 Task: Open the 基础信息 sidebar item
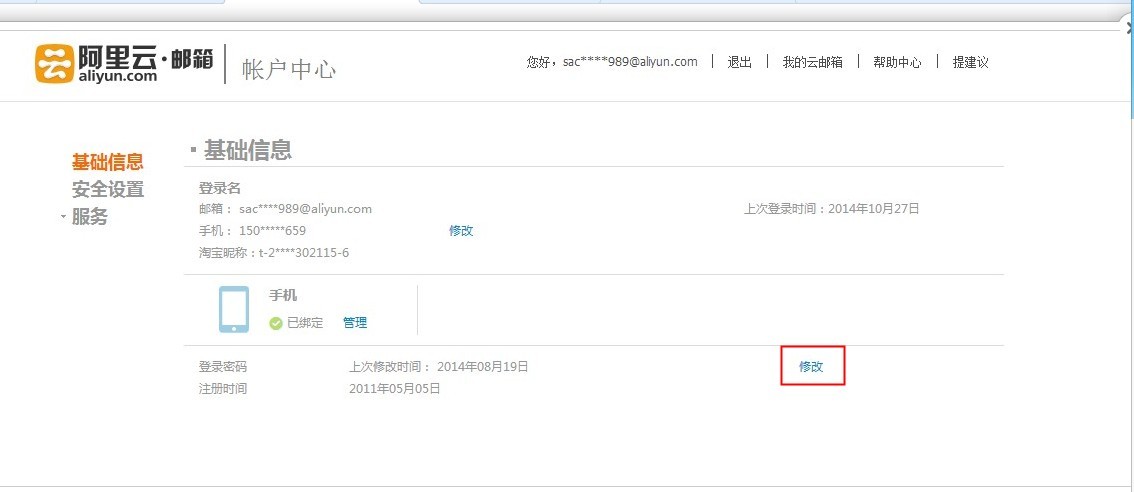pos(108,161)
